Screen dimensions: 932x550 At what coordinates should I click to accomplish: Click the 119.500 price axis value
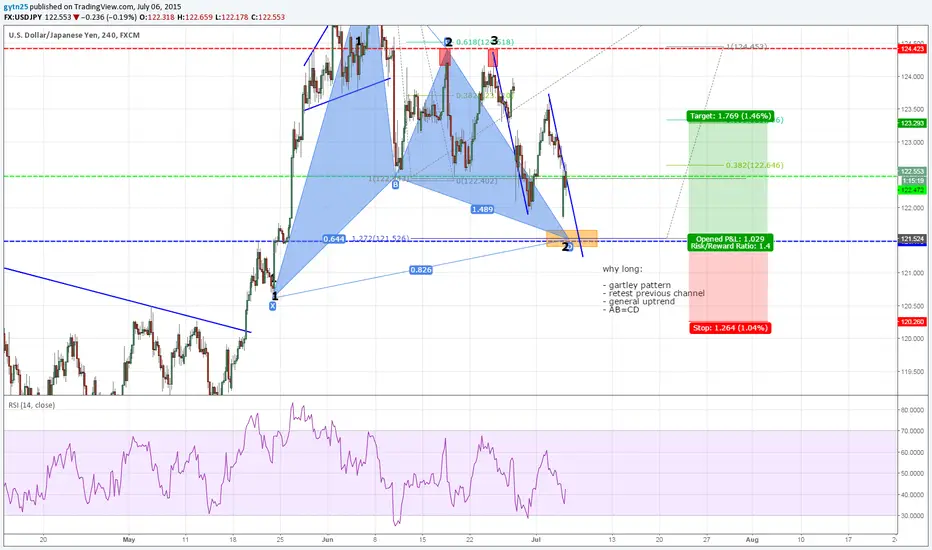tap(913, 372)
